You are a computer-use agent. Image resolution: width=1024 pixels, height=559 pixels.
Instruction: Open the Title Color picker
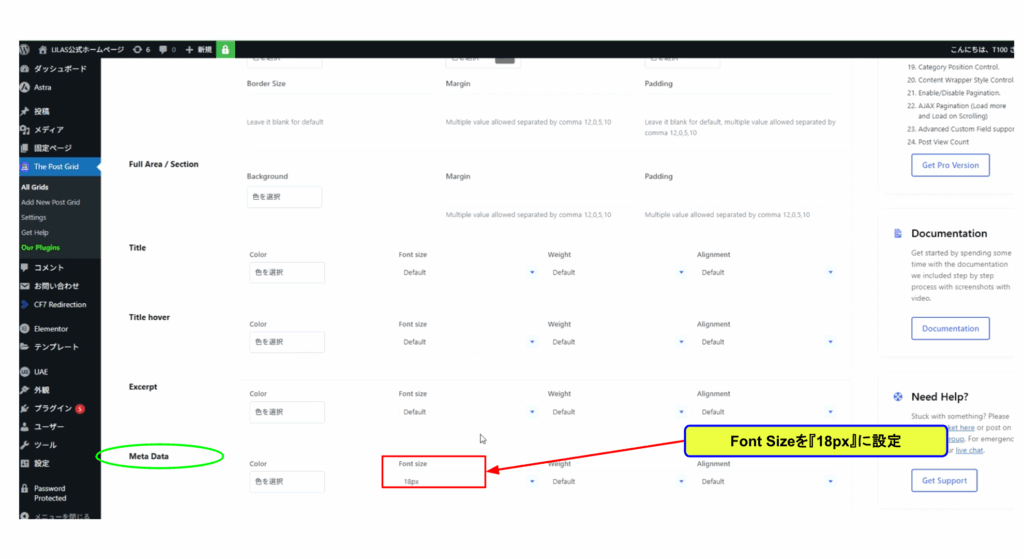click(x=287, y=272)
